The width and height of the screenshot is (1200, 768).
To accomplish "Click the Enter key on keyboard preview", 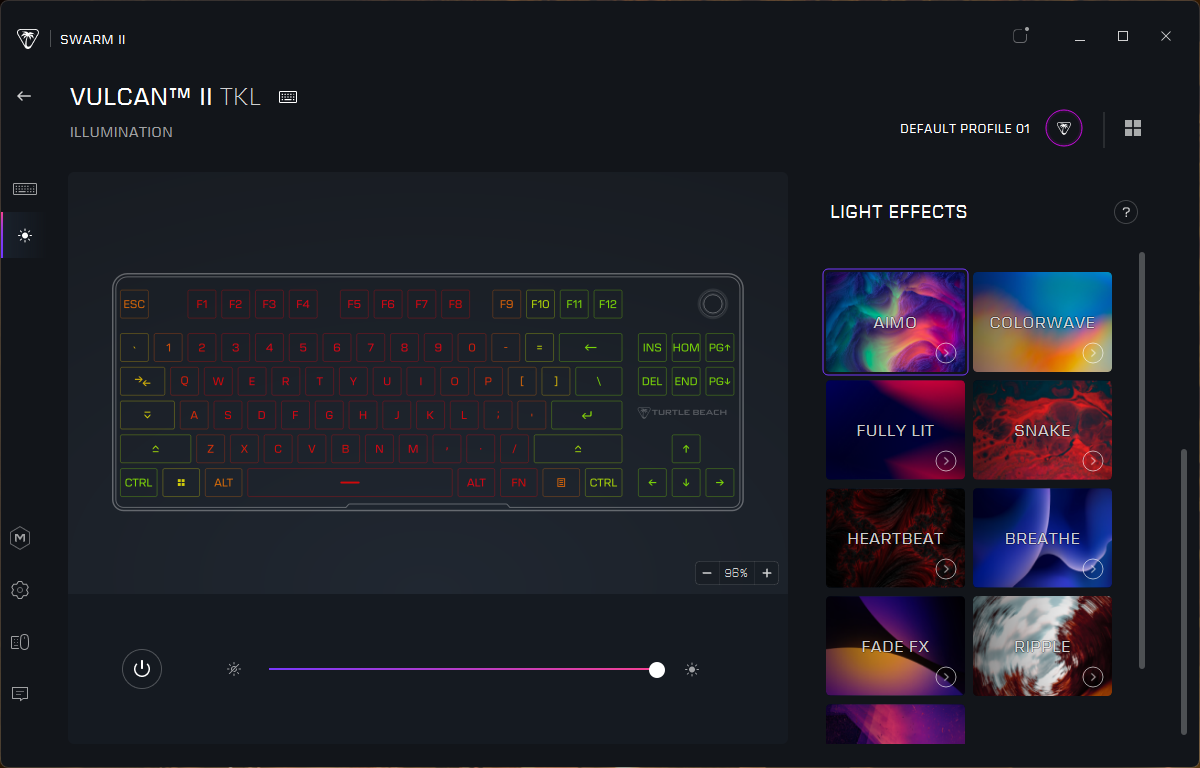I will 586,415.
